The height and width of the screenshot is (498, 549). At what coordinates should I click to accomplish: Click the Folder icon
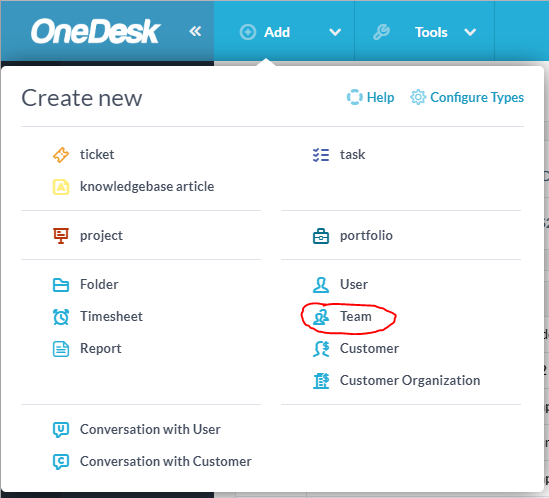61,285
